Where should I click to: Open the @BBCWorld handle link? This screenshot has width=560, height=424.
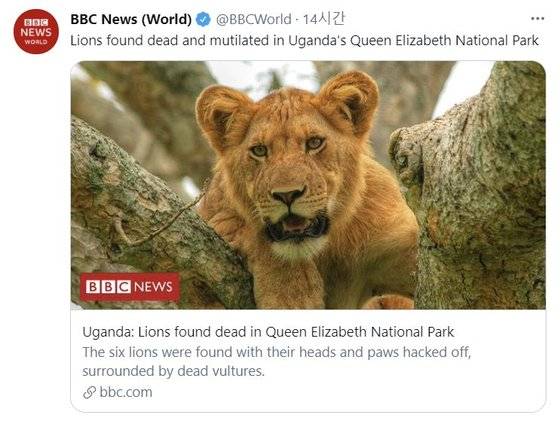[254, 19]
